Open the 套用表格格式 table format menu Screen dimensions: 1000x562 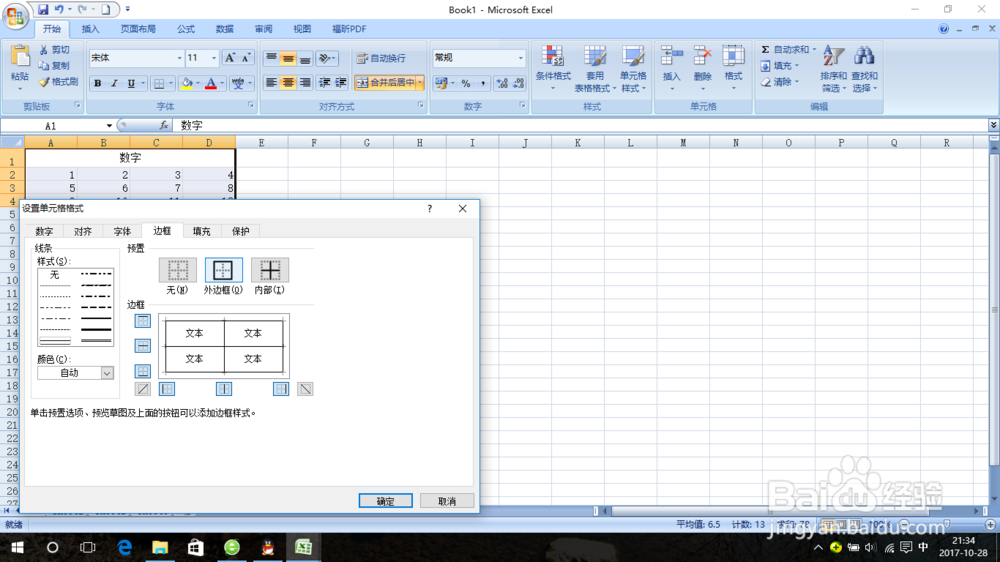click(594, 68)
